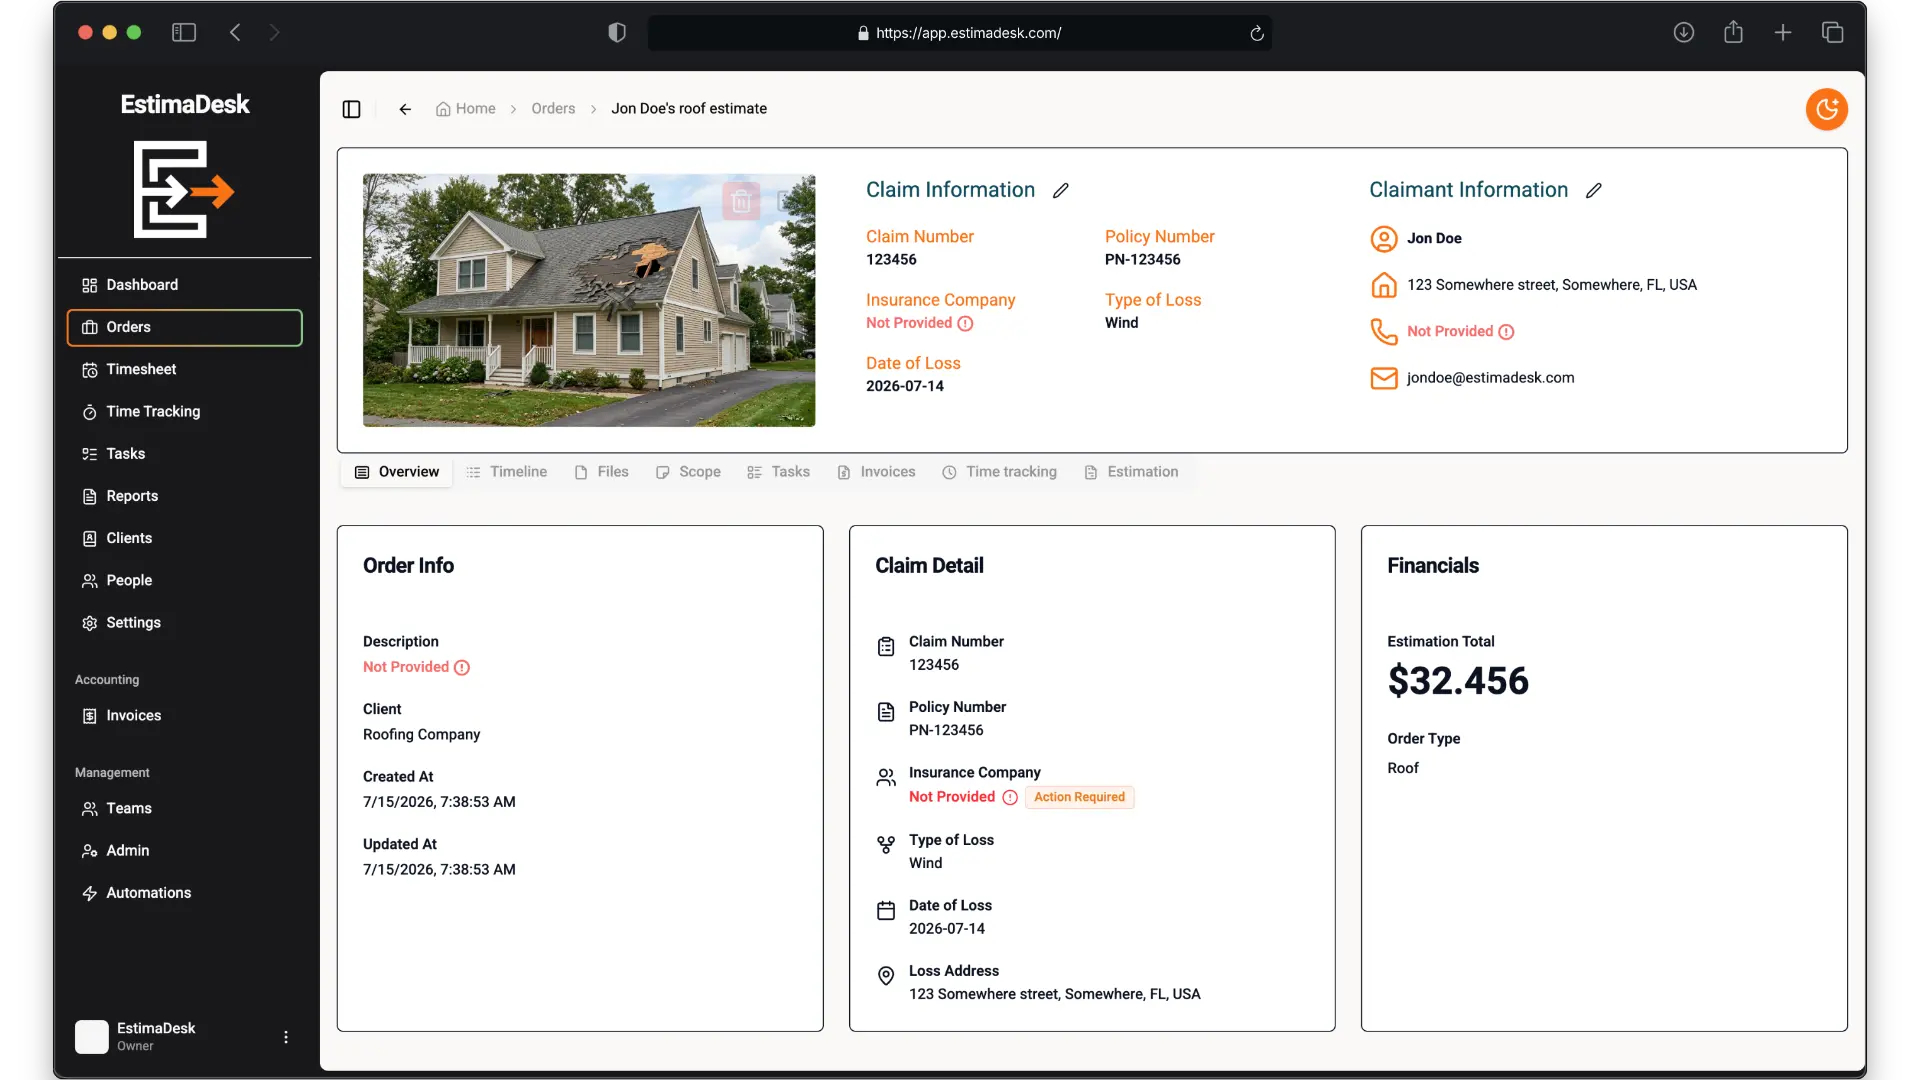Viewport: 1920px width, 1080px height.
Task: Click the EstimaDesk owner avatar
Action: point(92,1037)
